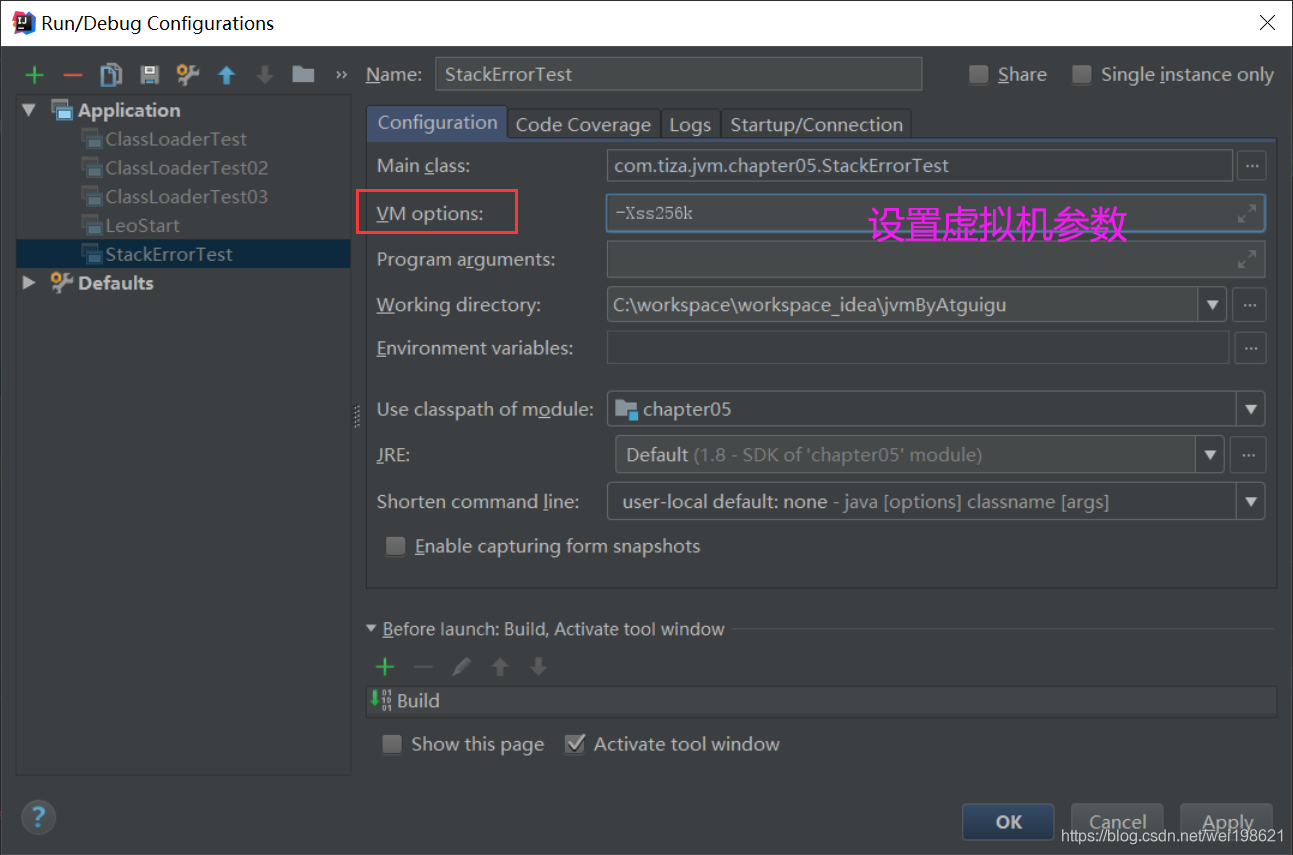Click the IntelliJ logo in title bar
Image resolution: width=1293 pixels, height=855 pixels.
[x=24, y=23]
